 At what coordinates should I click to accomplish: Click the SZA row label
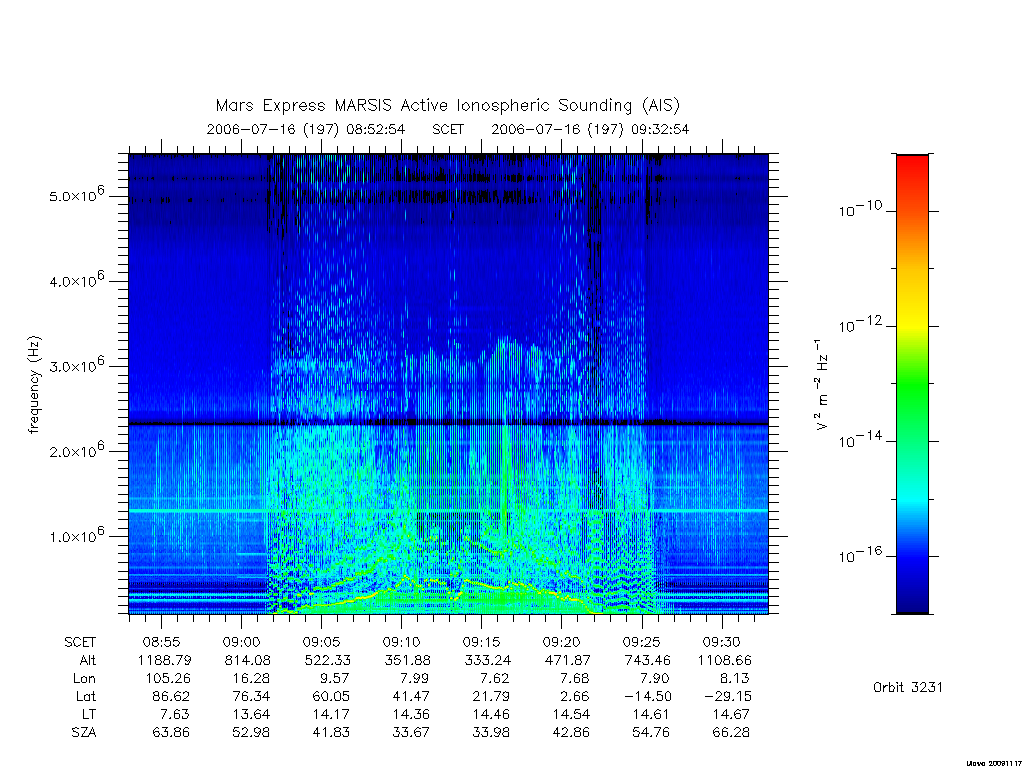coord(84,732)
